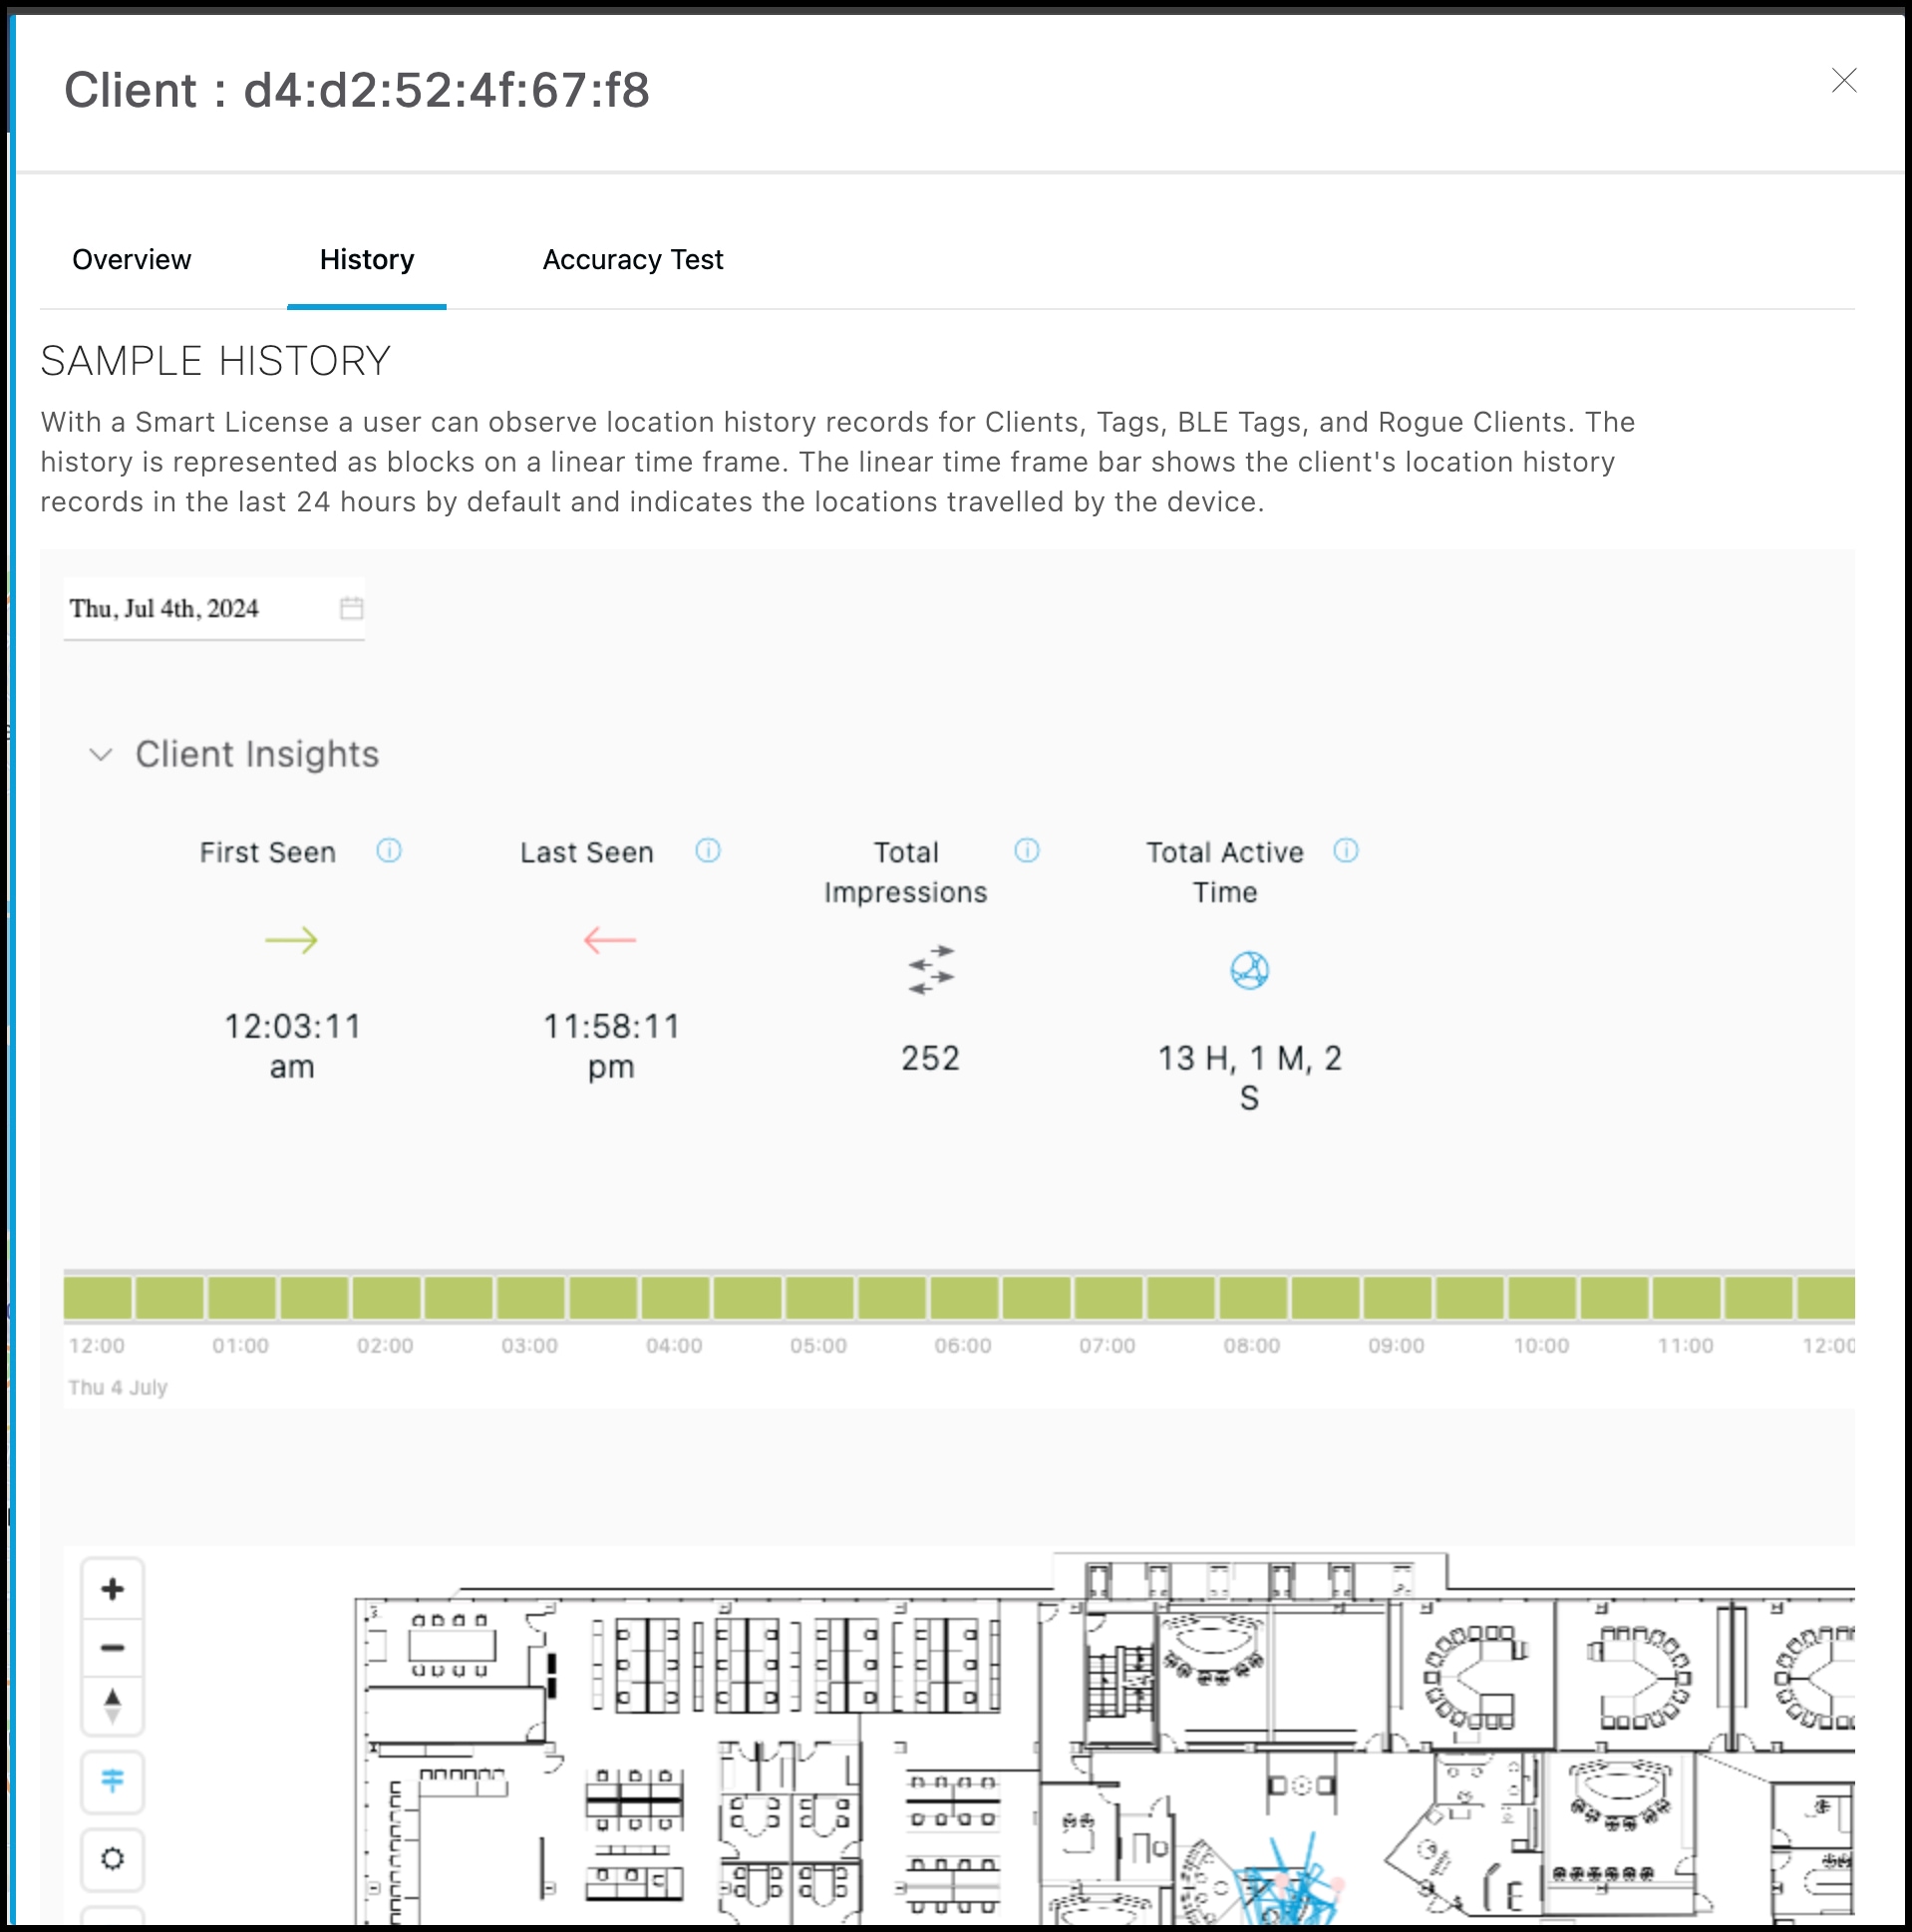Reset map orientation with compass button
Image resolution: width=1912 pixels, height=1932 pixels.
pyautogui.click(x=112, y=1706)
